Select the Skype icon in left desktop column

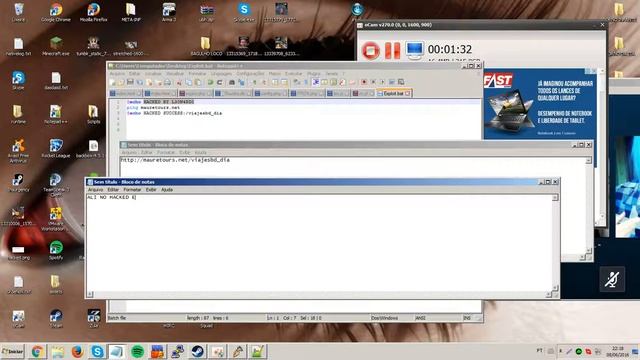(18, 80)
